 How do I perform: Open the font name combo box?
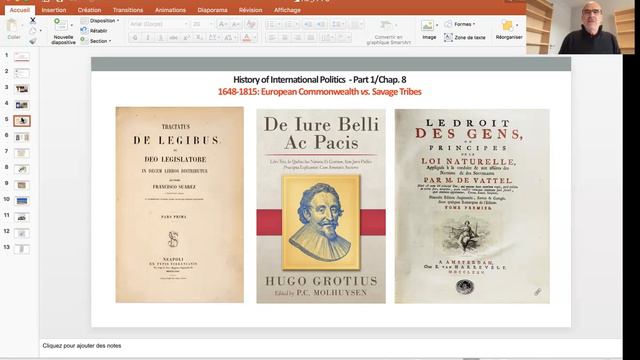159,24
